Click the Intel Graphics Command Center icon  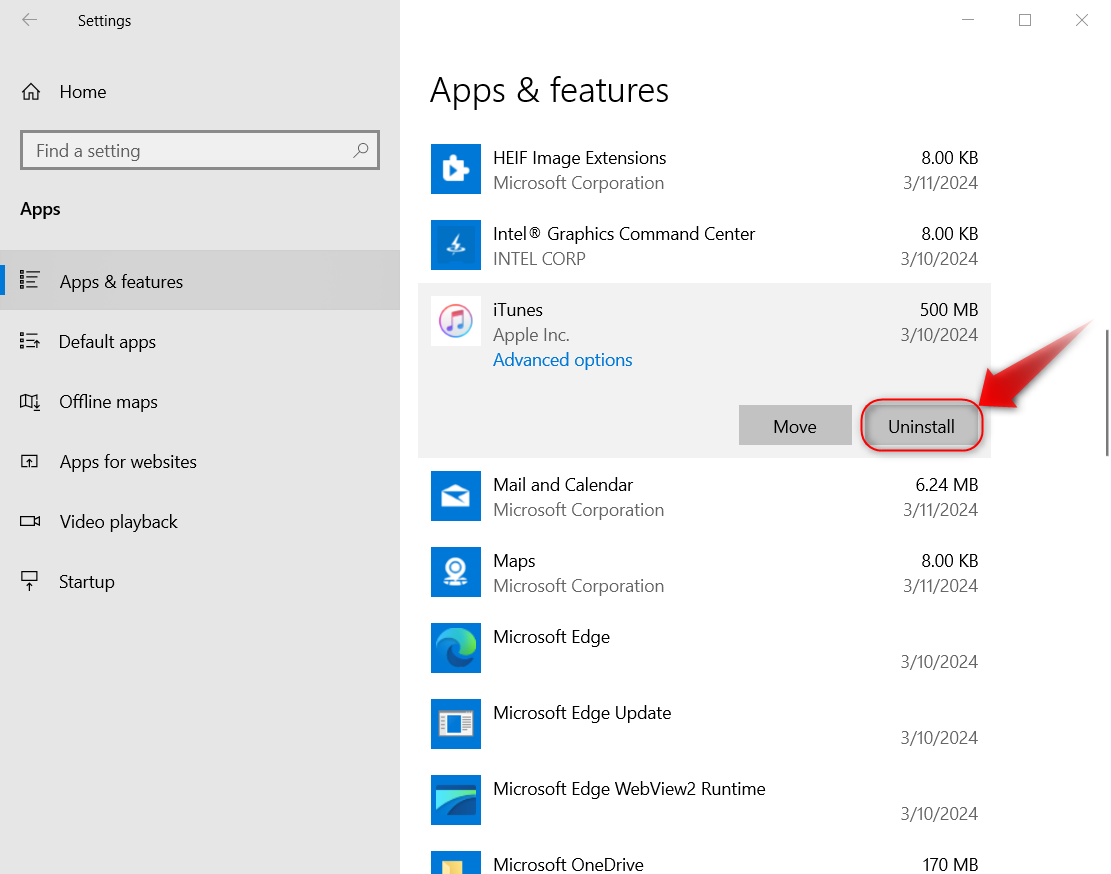(456, 245)
